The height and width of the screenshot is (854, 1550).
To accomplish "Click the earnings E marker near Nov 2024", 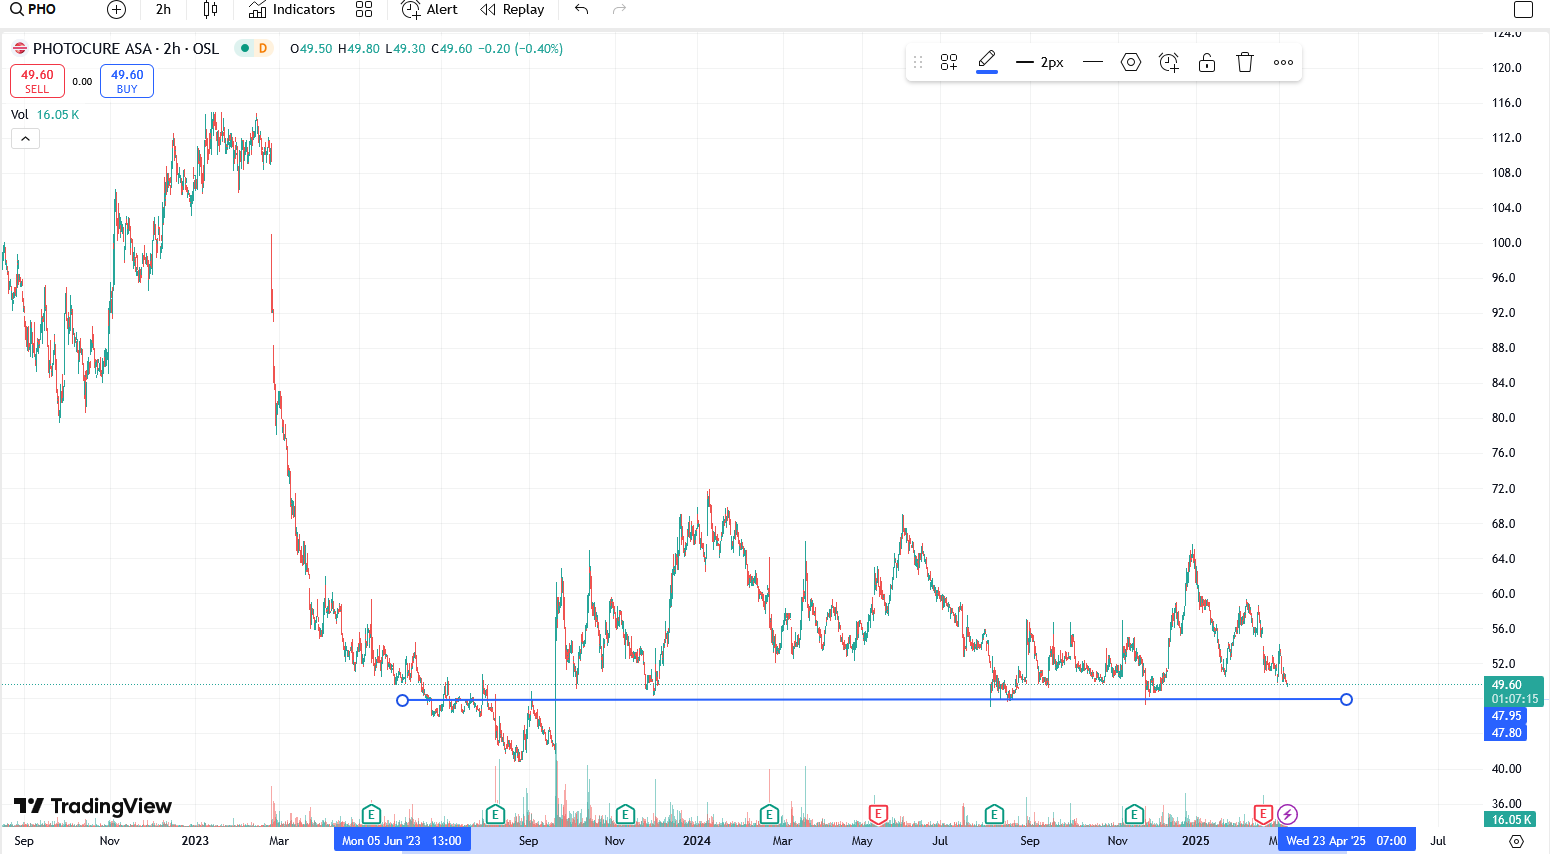I will click(1134, 814).
